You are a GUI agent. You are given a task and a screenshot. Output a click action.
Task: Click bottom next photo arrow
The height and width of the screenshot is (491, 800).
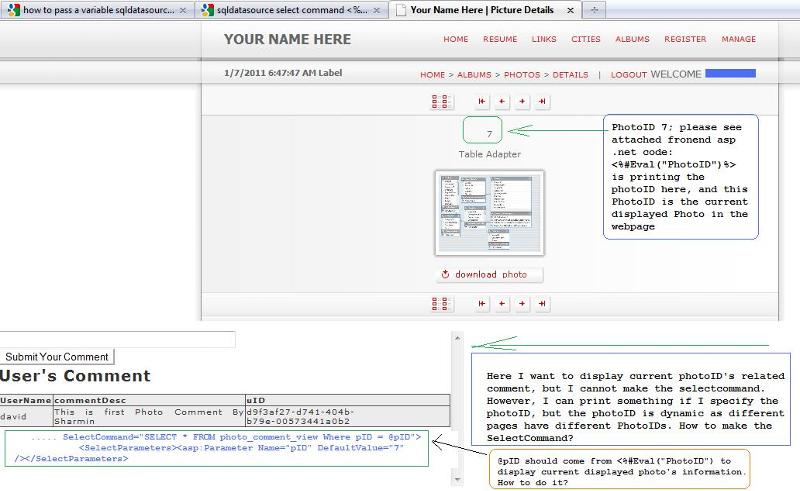pos(522,303)
